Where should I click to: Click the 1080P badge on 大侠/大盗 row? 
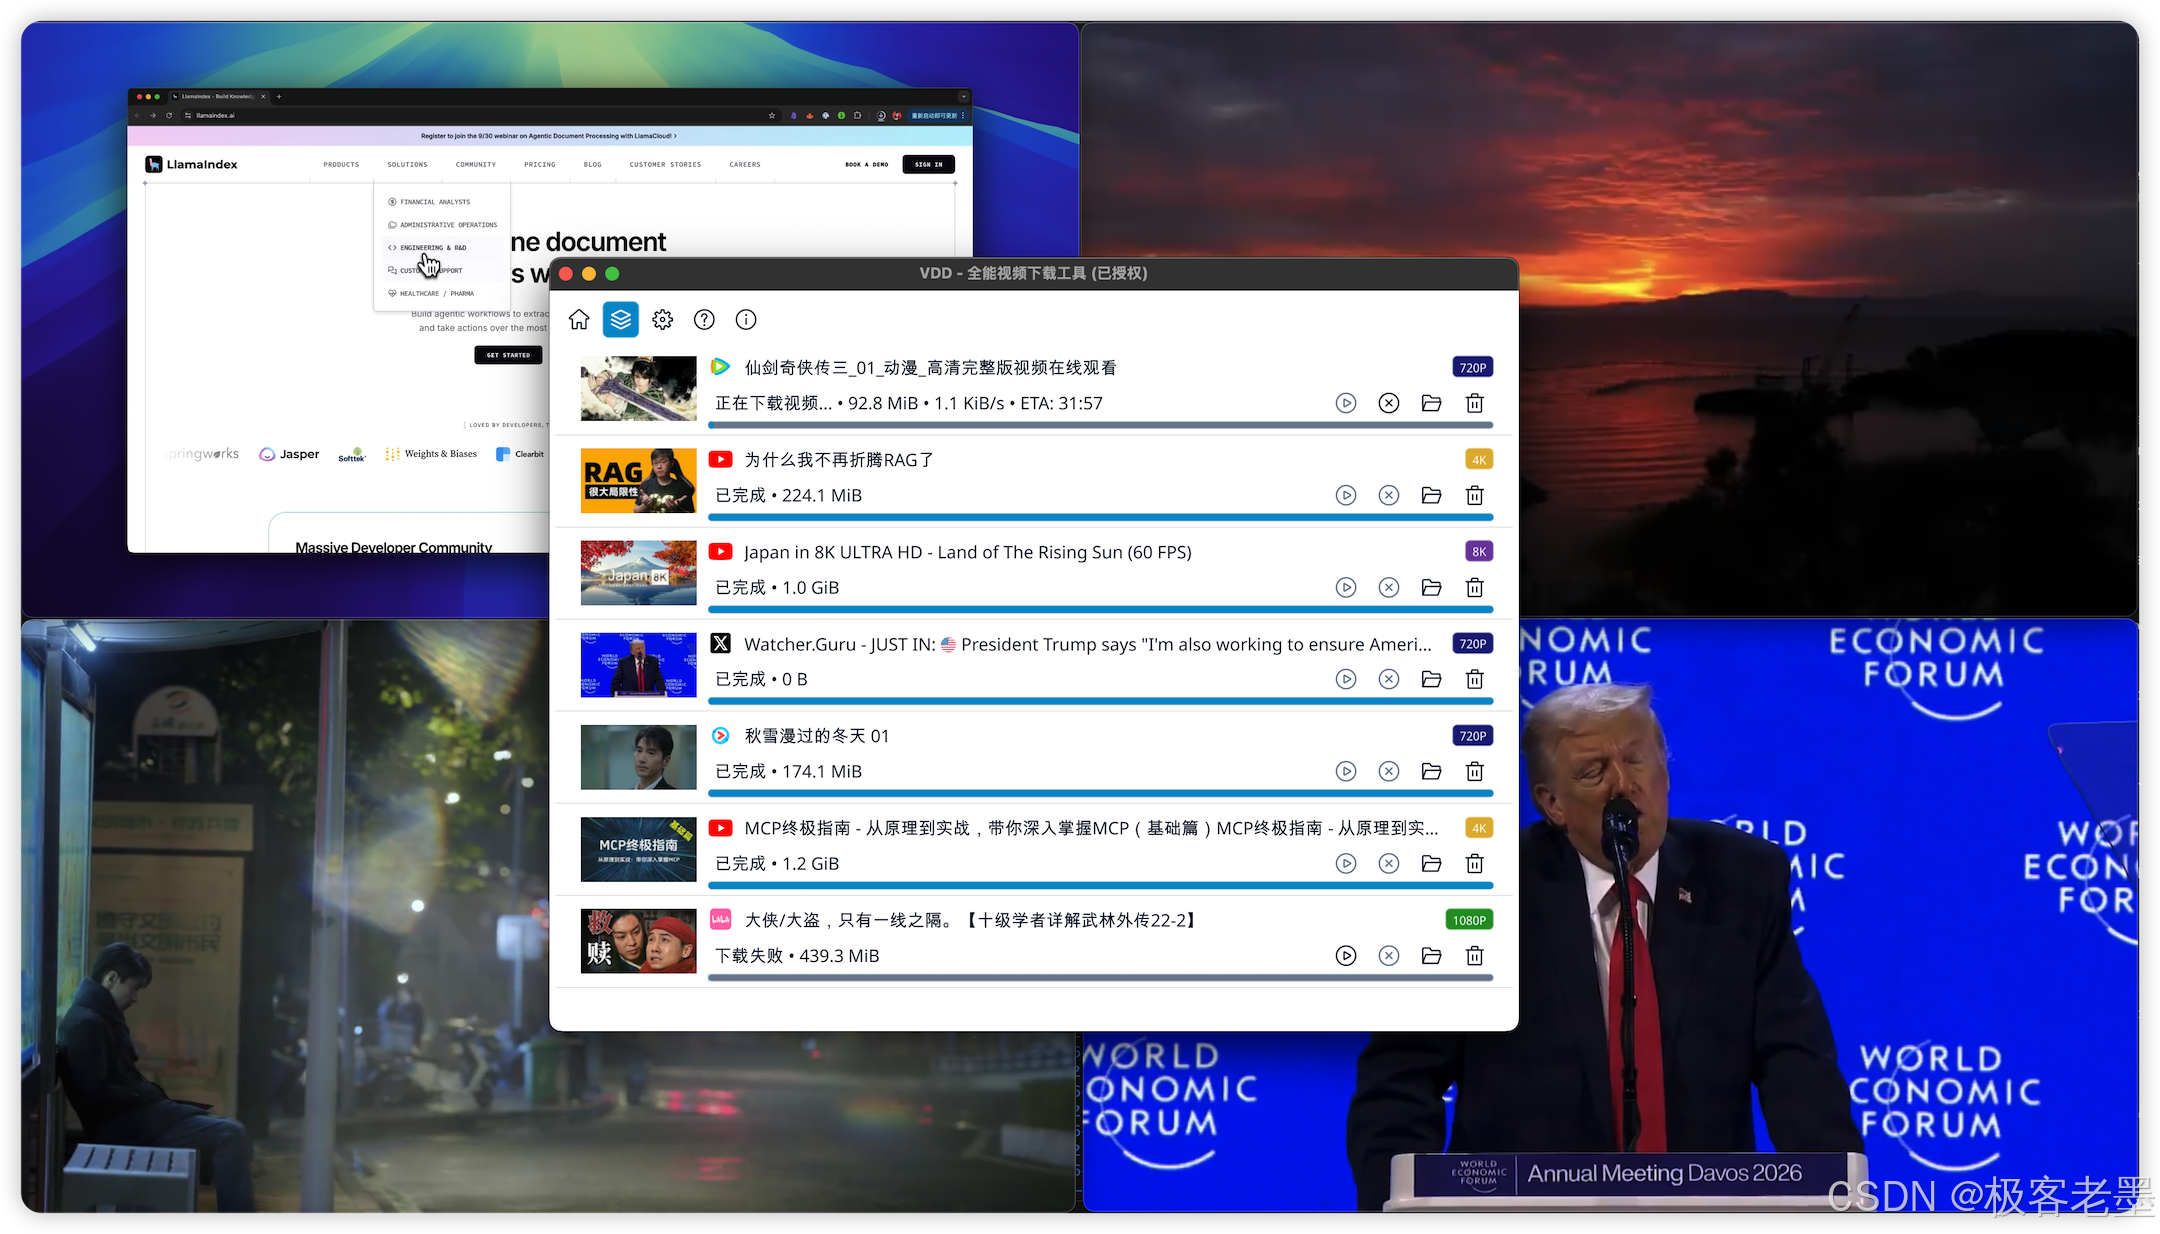pyautogui.click(x=1470, y=920)
